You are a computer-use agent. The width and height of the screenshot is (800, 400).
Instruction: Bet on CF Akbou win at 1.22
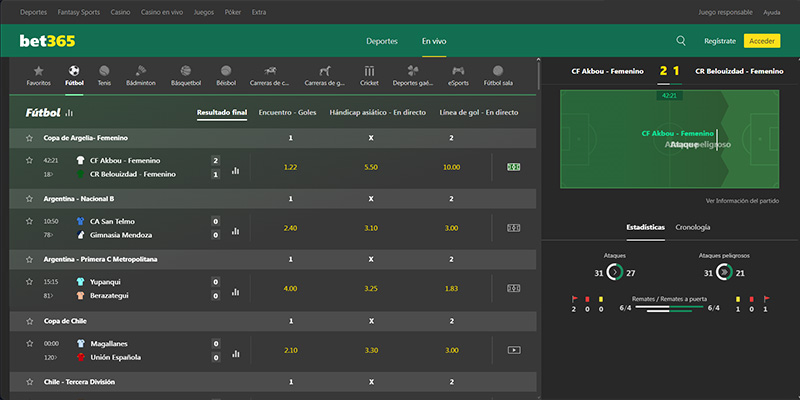coord(290,167)
